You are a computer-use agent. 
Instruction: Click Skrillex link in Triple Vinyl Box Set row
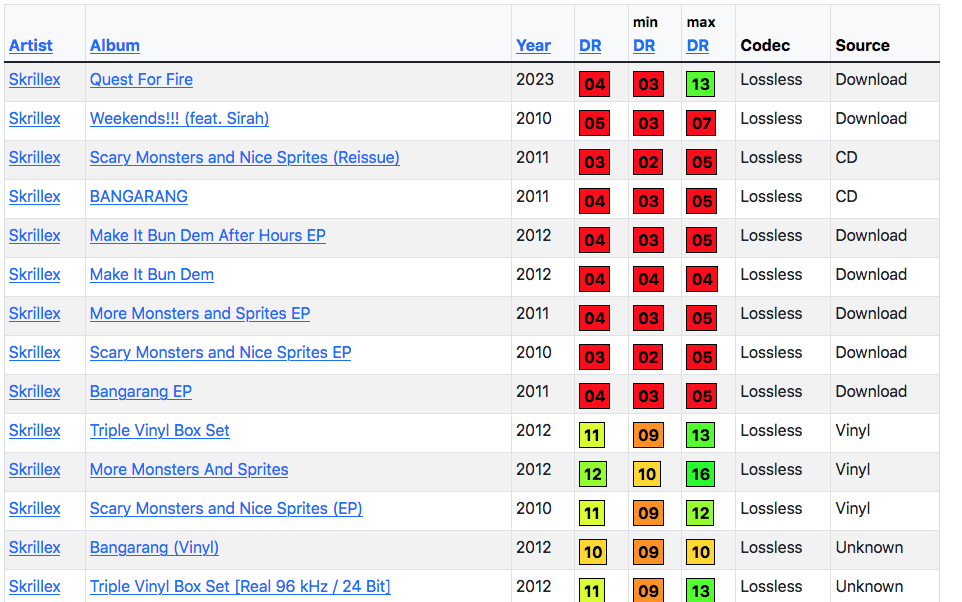point(34,431)
